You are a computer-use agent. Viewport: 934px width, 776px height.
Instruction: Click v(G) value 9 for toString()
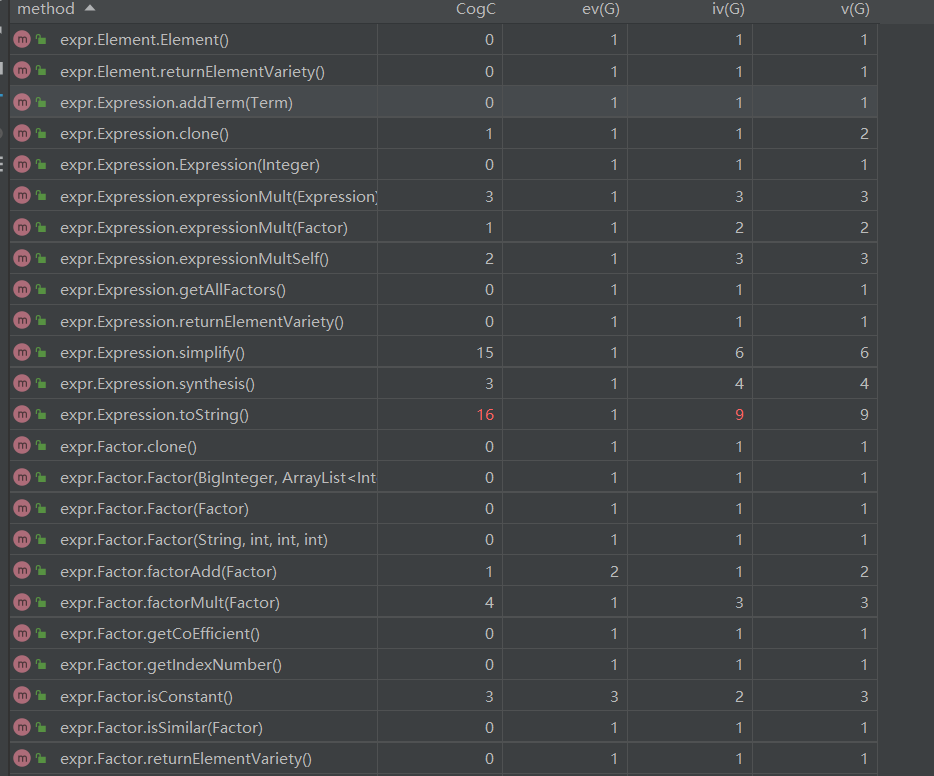[x=864, y=415]
